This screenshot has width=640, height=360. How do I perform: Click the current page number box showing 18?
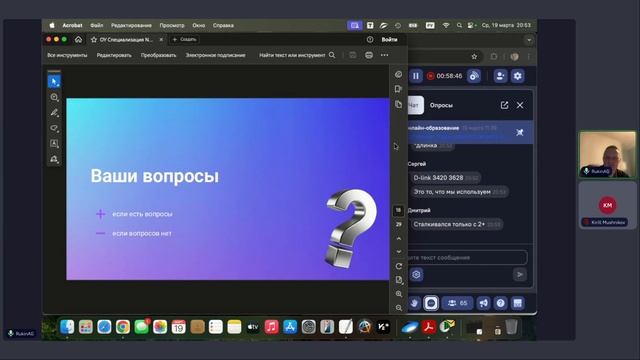[398, 210]
